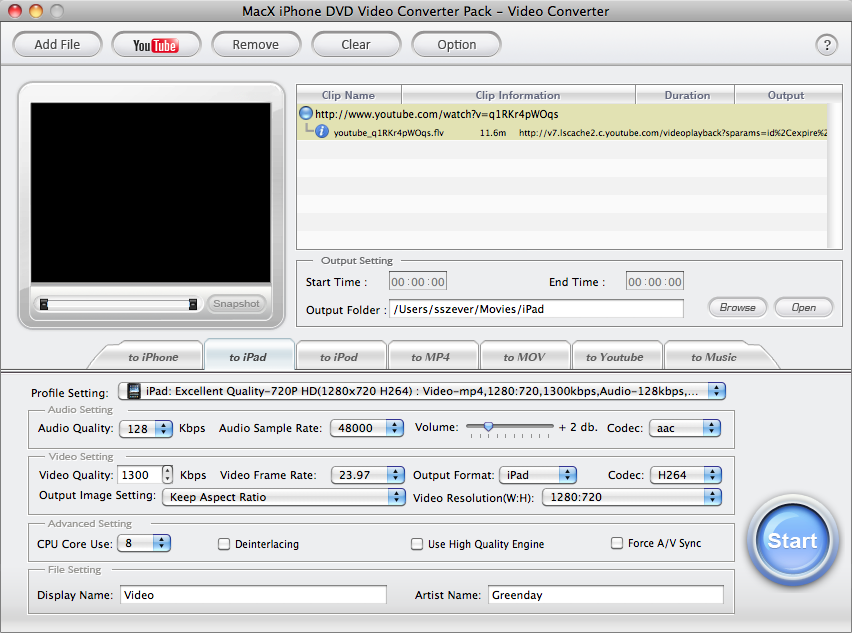Click the Volume slider handle
Screen dimensions: 852x633
[488, 427]
